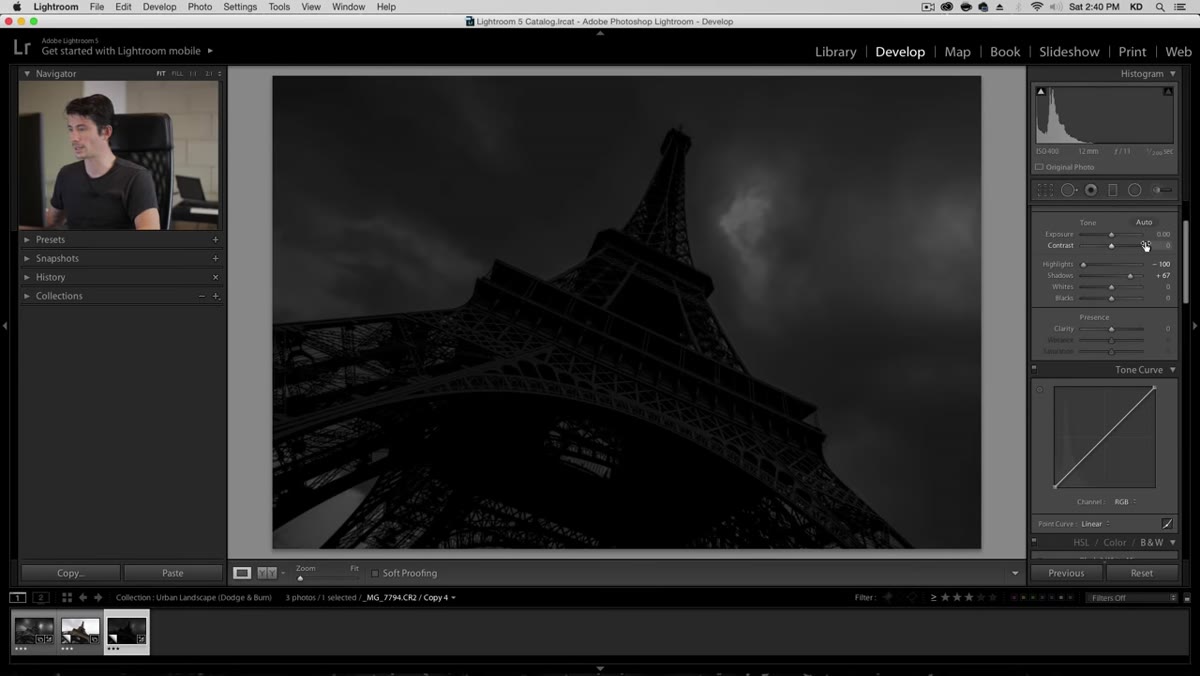Activate the Tone Curve targeted adjustment tool
Image resolution: width=1200 pixels, height=676 pixels.
click(x=1040, y=390)
